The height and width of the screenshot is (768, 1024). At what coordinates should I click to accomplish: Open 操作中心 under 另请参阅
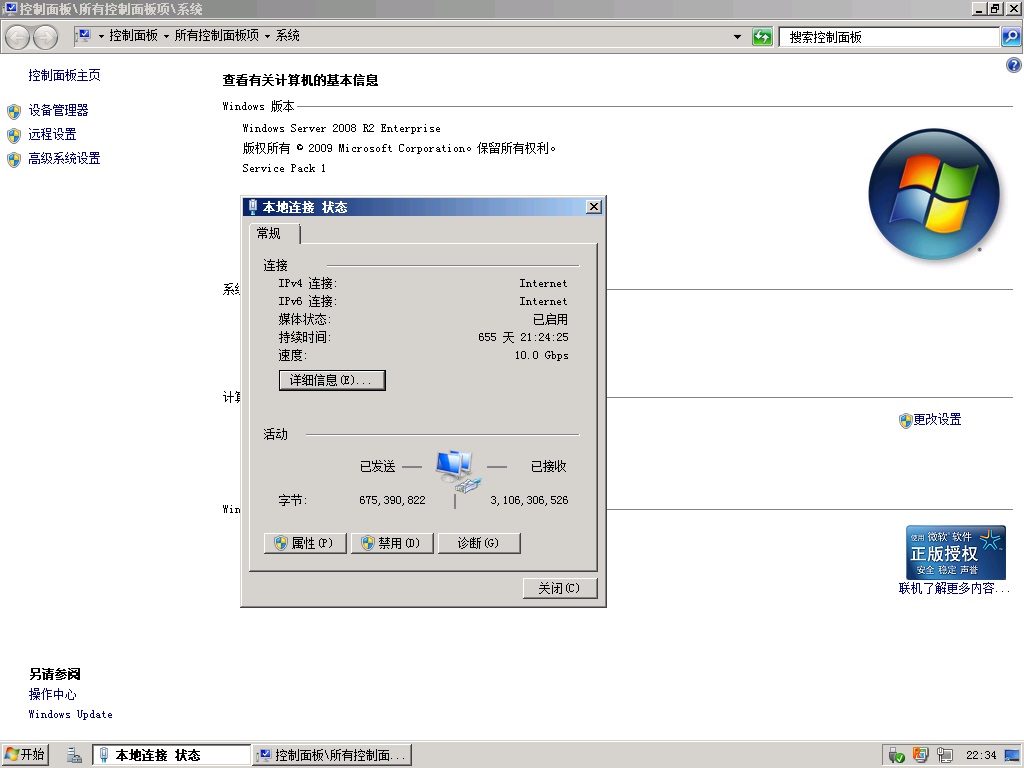click(52, 694)
